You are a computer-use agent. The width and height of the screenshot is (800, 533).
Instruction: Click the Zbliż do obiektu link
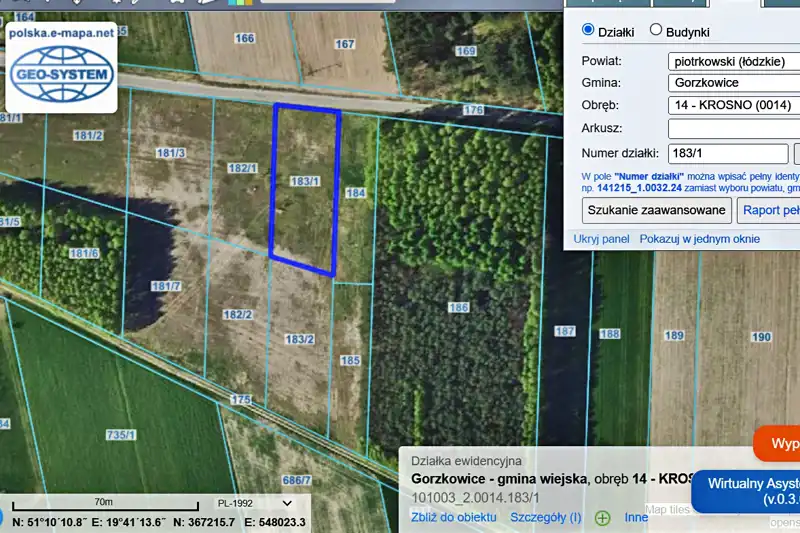point(453,517)
